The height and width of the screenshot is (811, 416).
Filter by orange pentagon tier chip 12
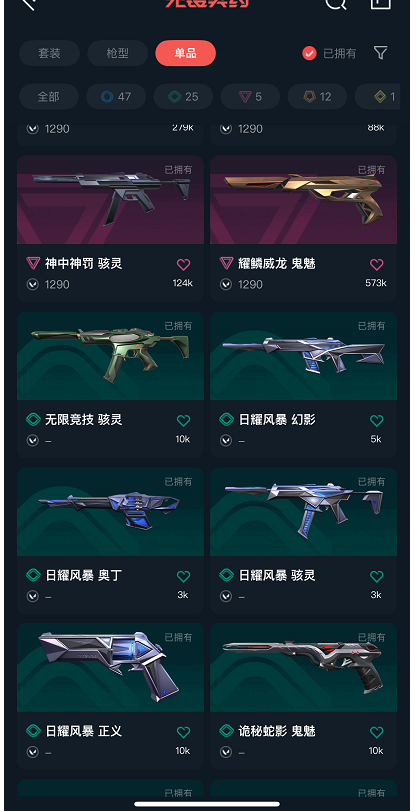(x=317, y=97)
